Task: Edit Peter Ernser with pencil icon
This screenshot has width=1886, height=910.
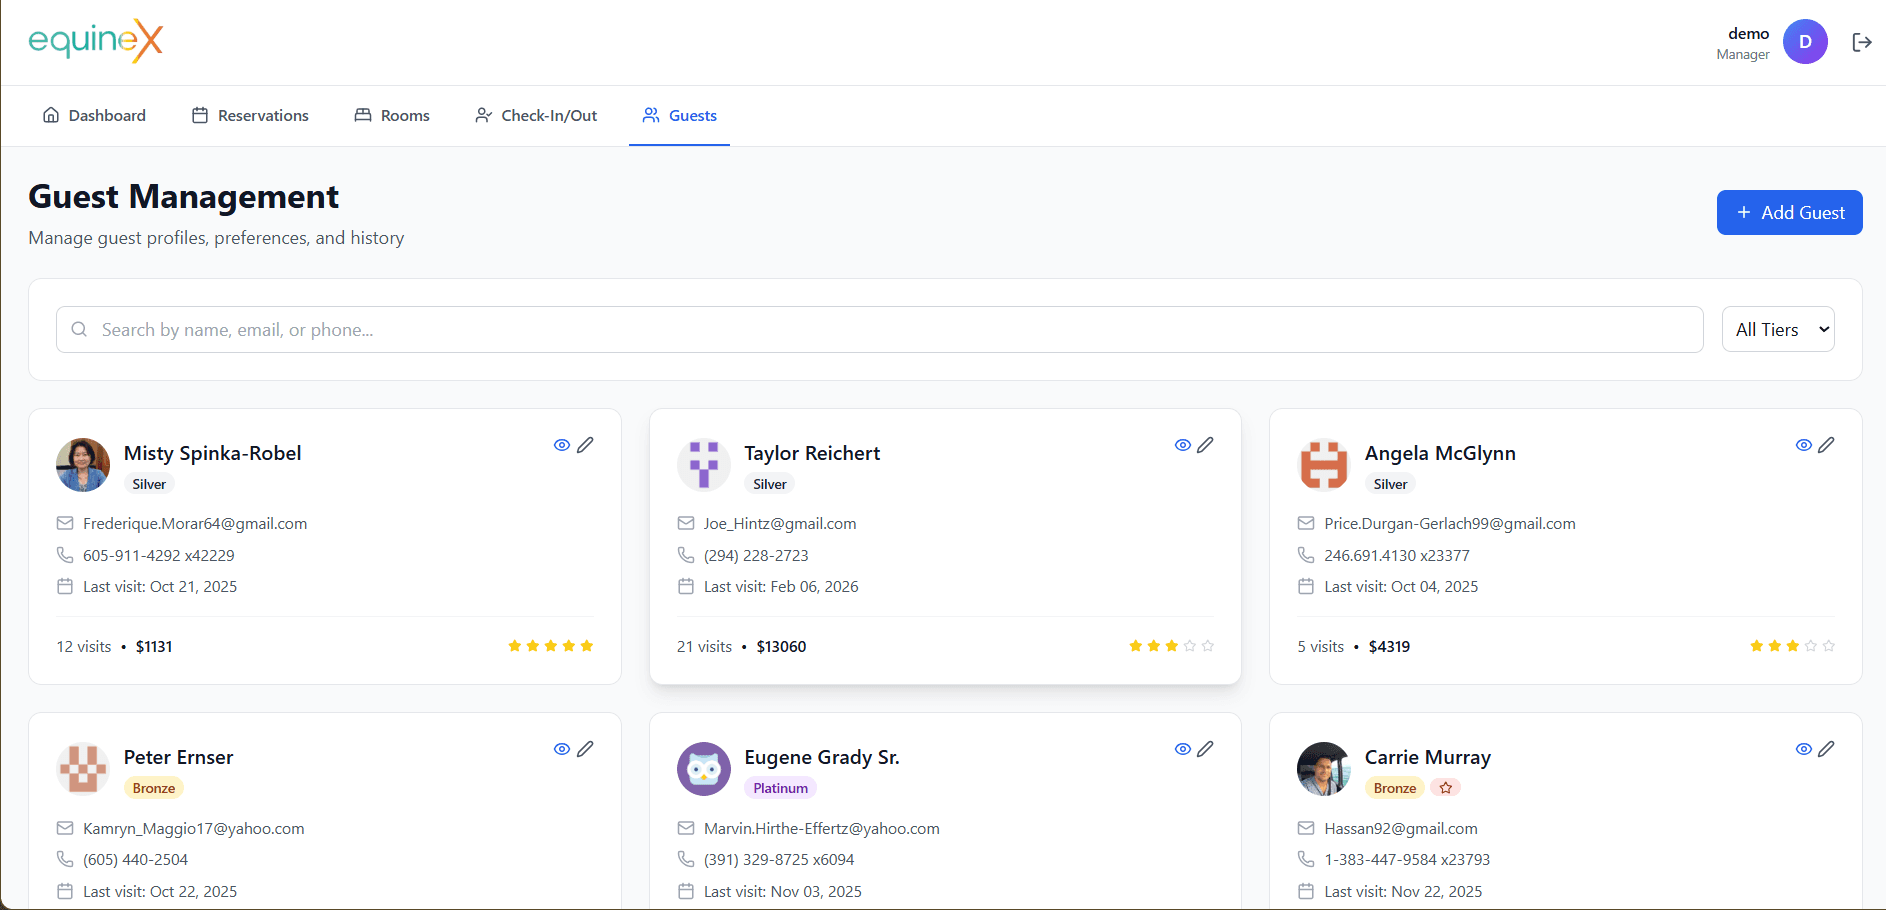Action: [x=585, y=749]
